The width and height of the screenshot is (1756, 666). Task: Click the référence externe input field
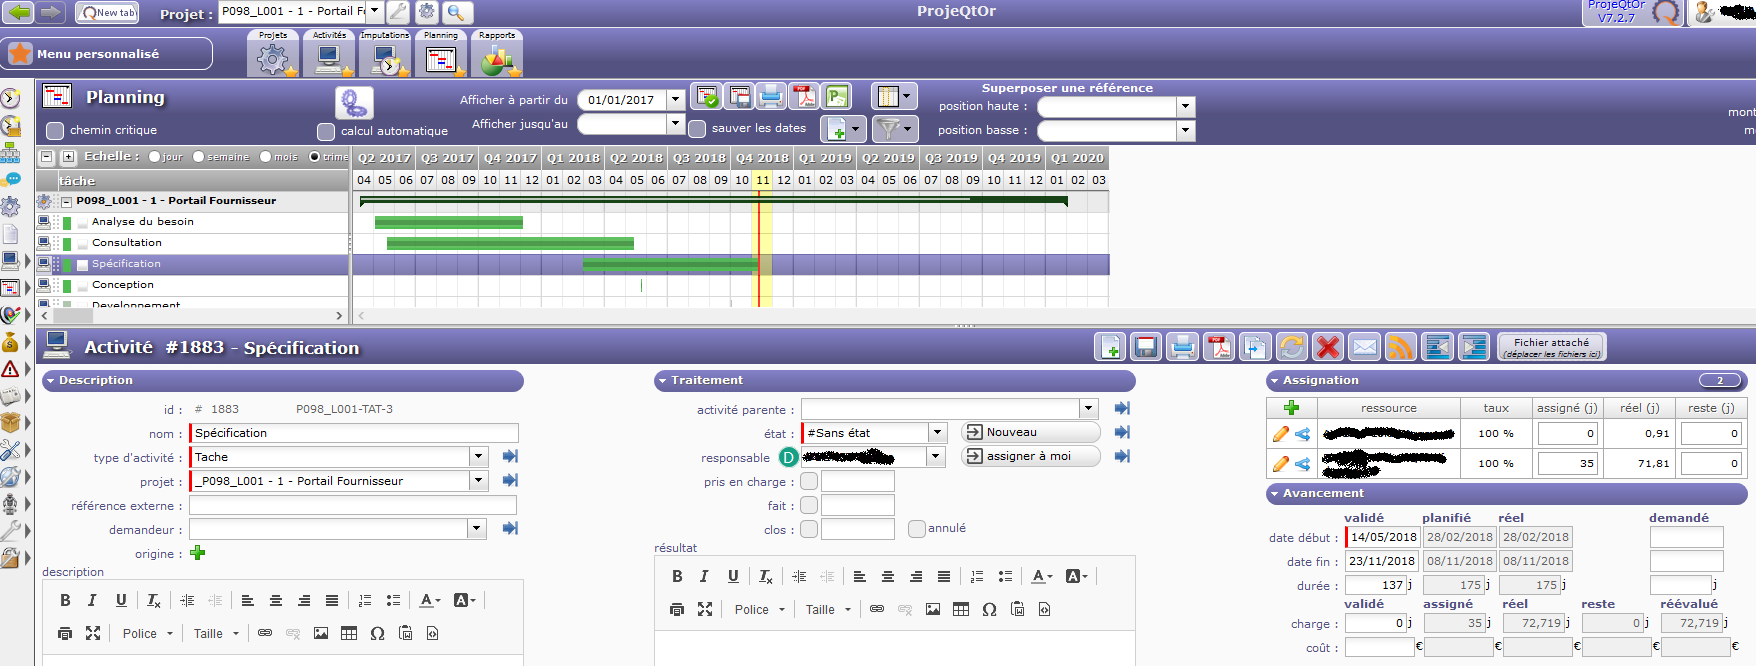[353, 506]
